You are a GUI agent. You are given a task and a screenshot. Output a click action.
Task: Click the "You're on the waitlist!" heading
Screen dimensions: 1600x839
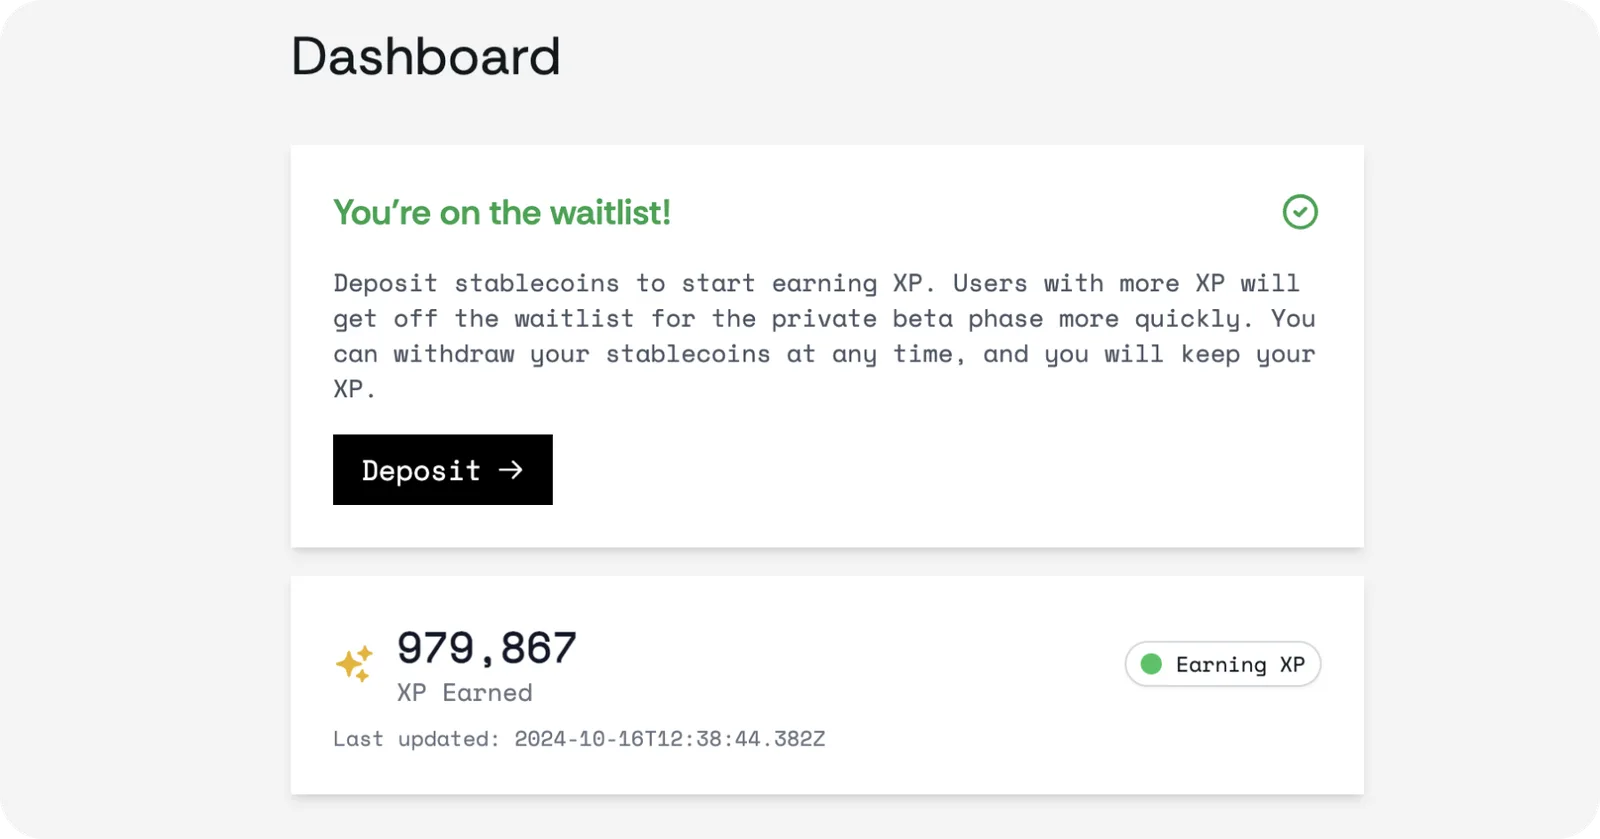[502, 212]
